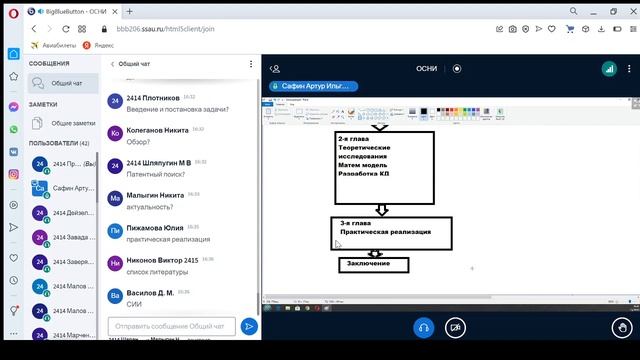Click the raise hand button
Screen dimensions: 640x360
tap(622, 328)
